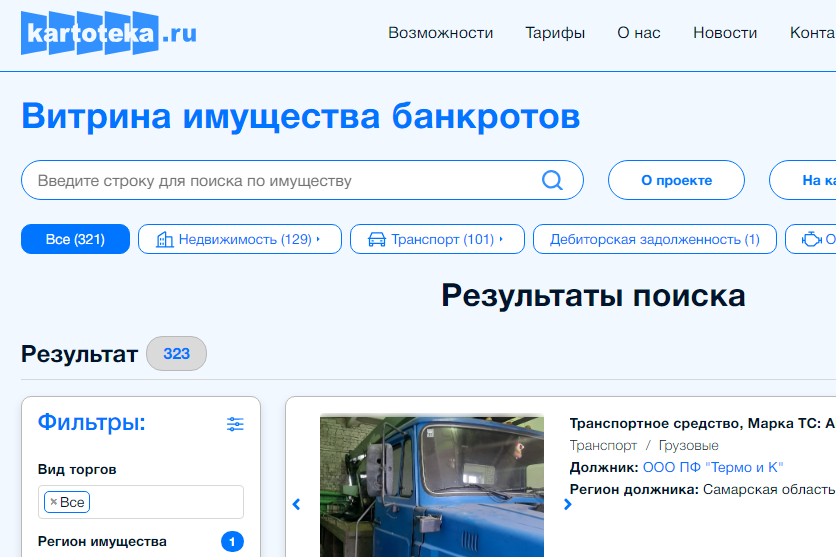Expand Транспорт category arrow
The width and height of the screenshot is (836, 557).
(501, 239)
